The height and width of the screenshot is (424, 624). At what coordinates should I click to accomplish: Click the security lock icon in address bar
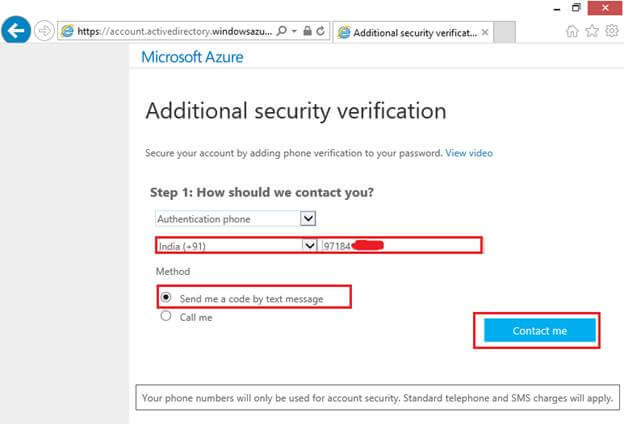pos(307,31)
